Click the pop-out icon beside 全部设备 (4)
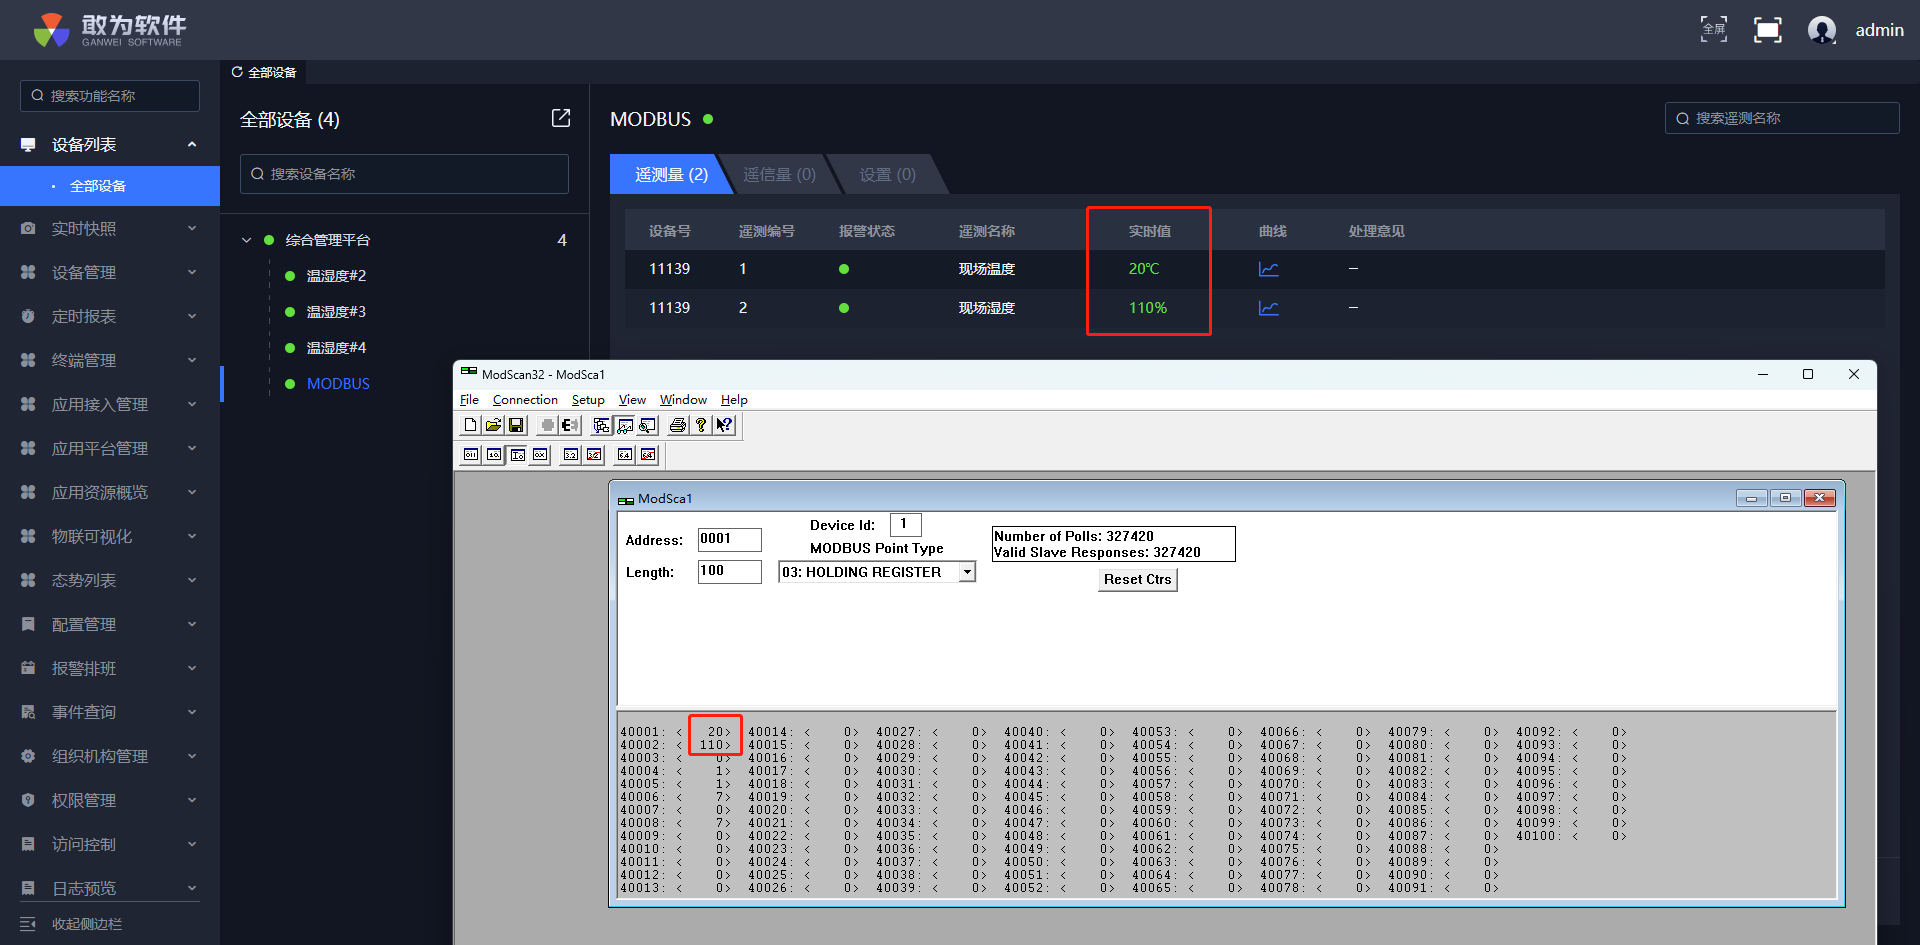Viewport: 1920px width, 945px height. [561, 119]
